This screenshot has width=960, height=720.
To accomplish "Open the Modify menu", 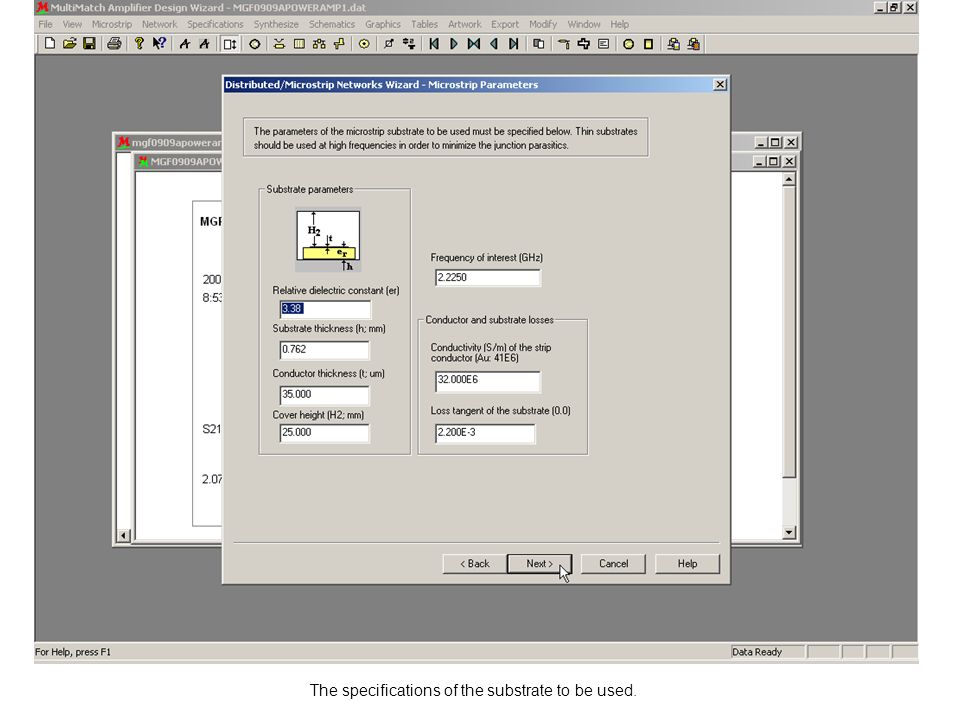I will click(x=543, y=24).
